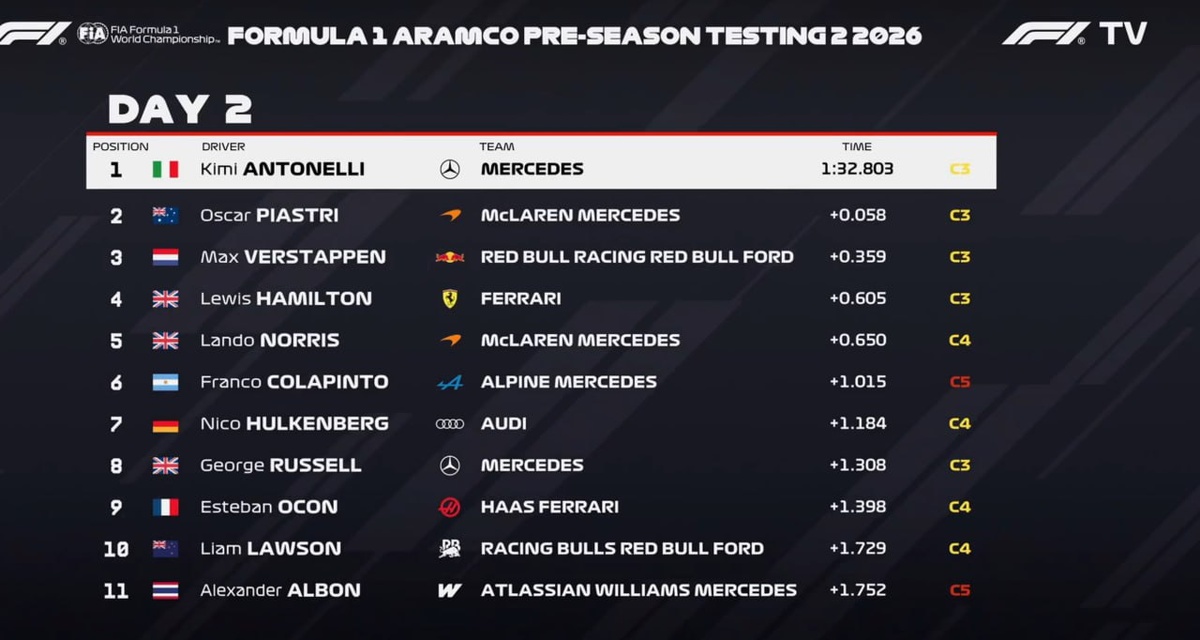This screenshot has height=640, width=1200.
Task: Click the Day 2 heading
Action: pyautogui.click(x=180, y=109)
